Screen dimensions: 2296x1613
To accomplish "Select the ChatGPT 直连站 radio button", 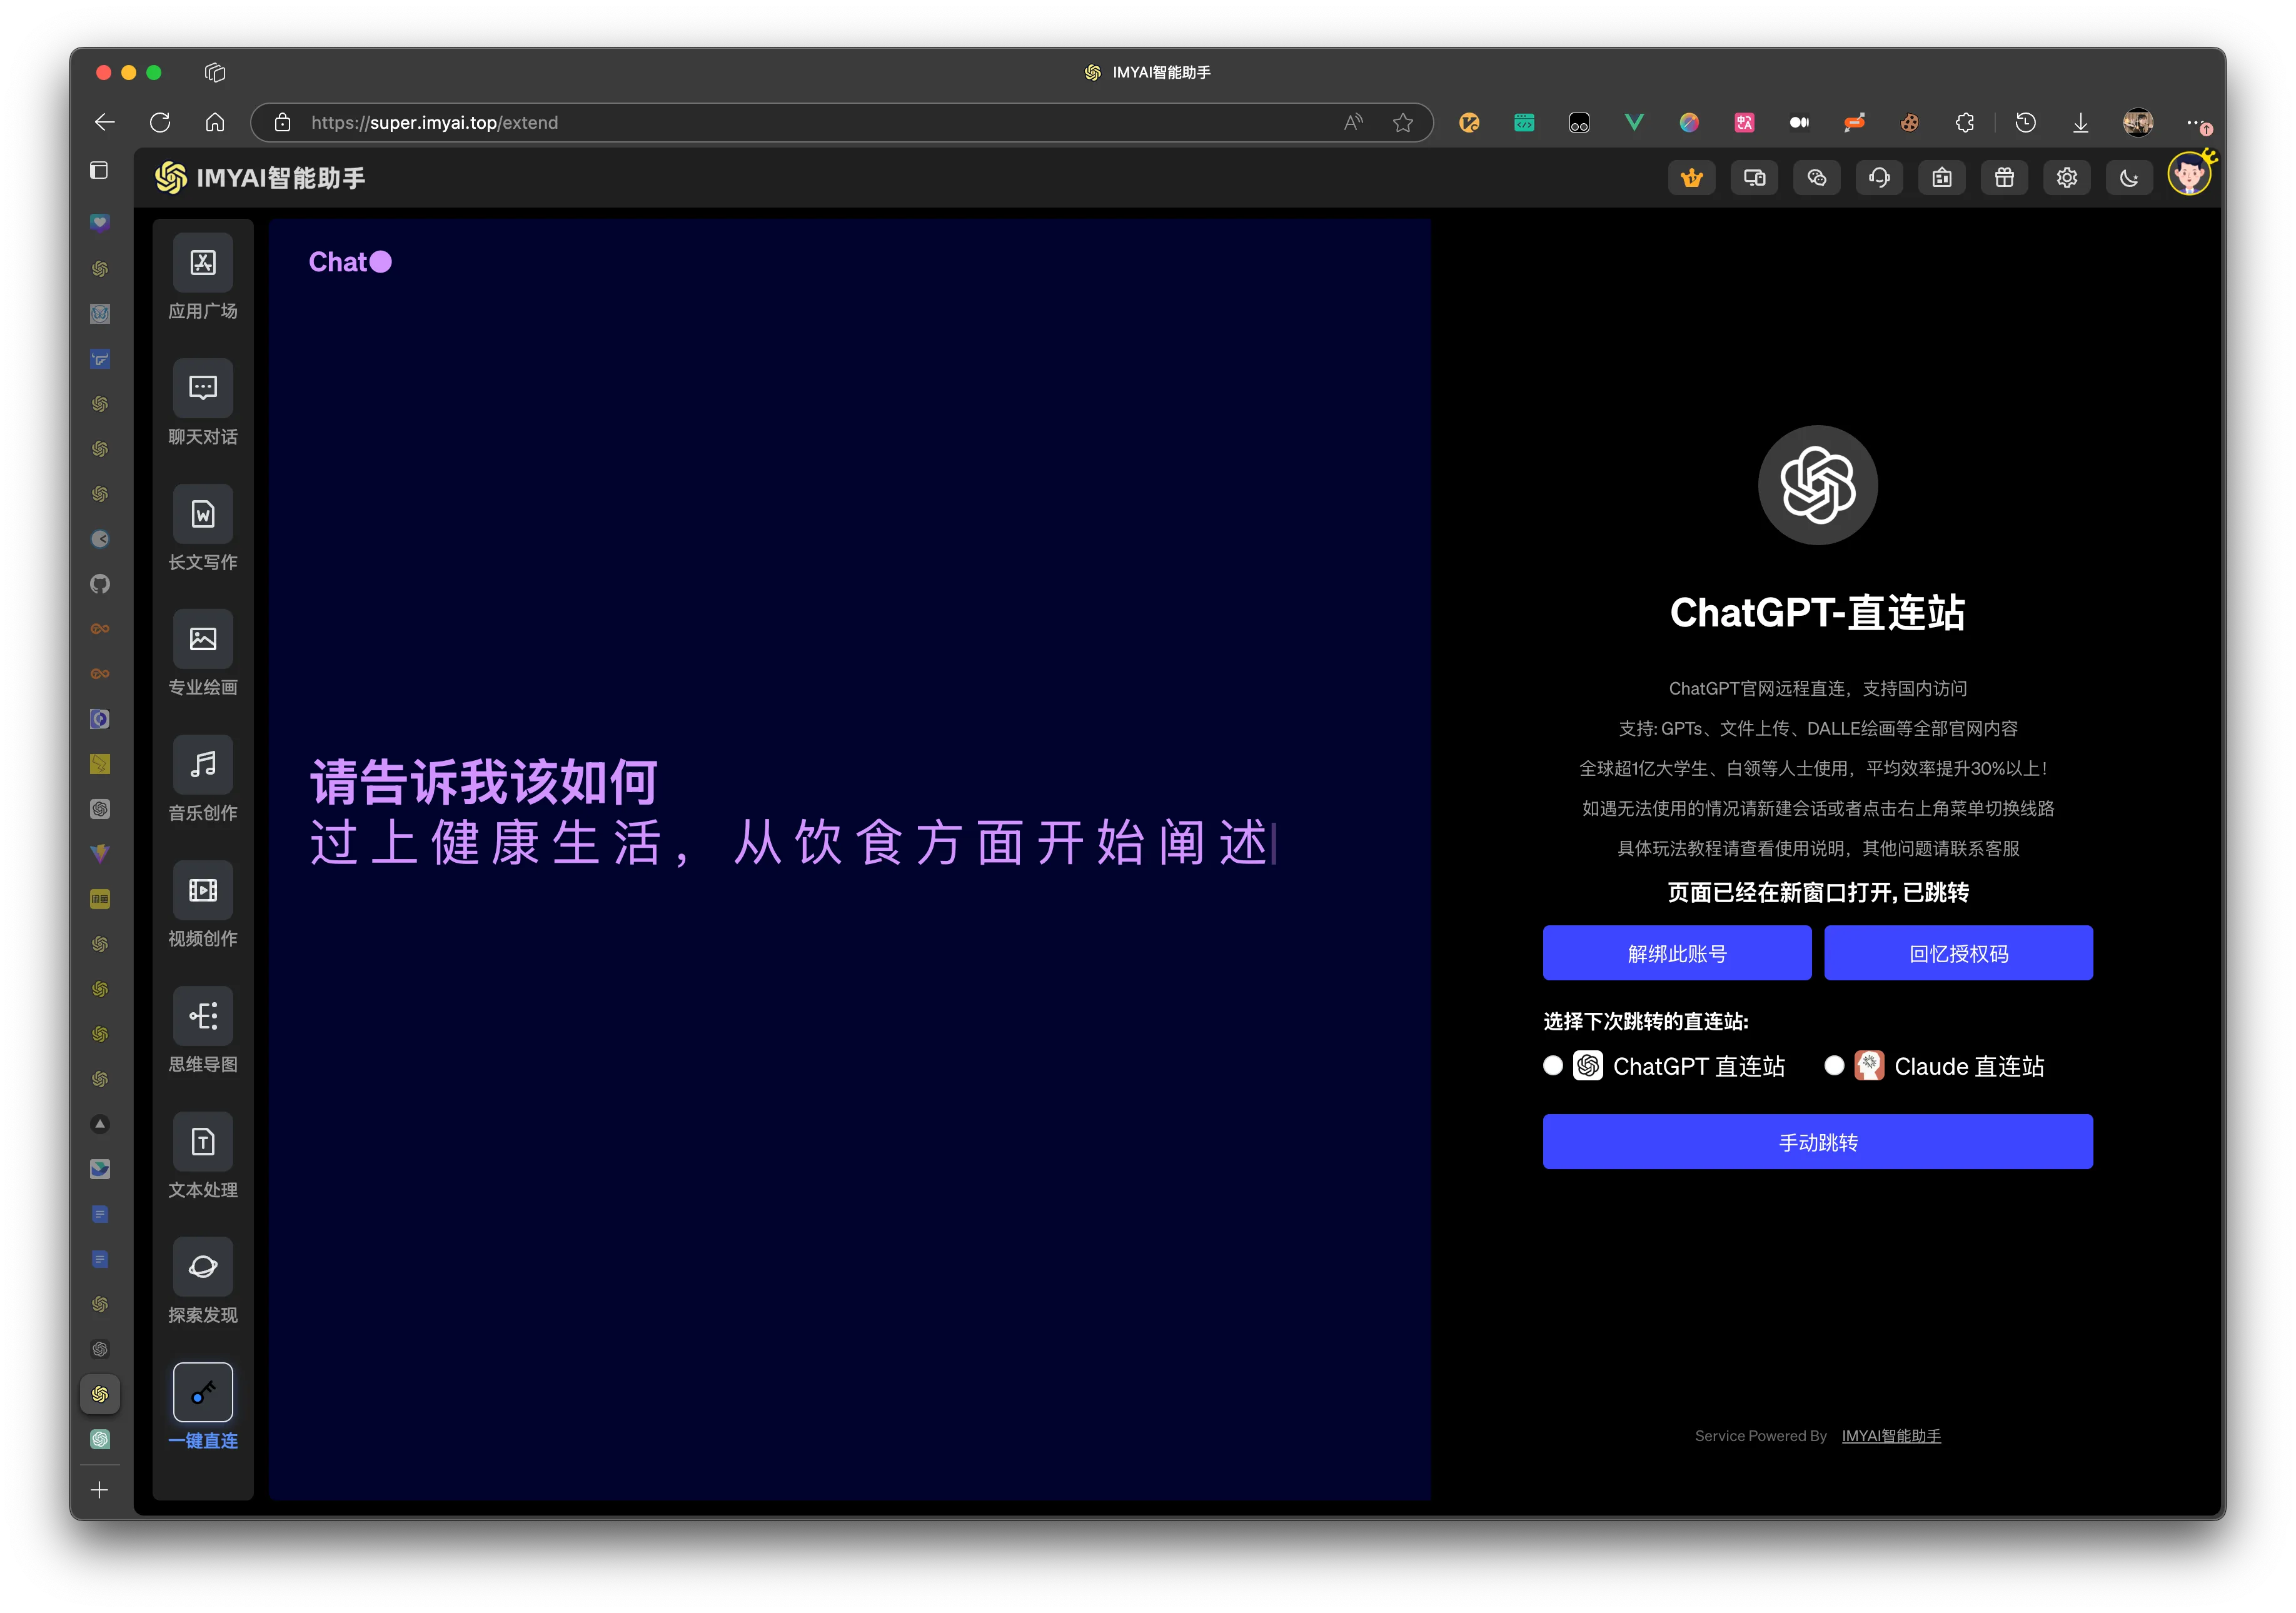I will pos(1553,1066).
